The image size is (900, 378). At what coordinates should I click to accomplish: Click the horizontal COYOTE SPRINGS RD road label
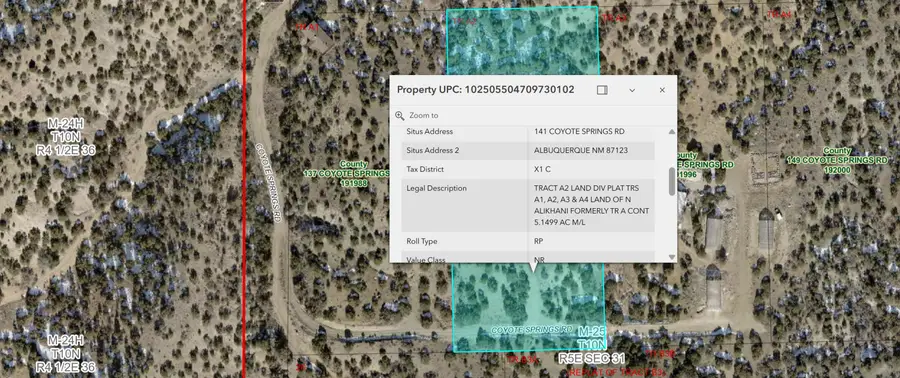click(532, 330)
